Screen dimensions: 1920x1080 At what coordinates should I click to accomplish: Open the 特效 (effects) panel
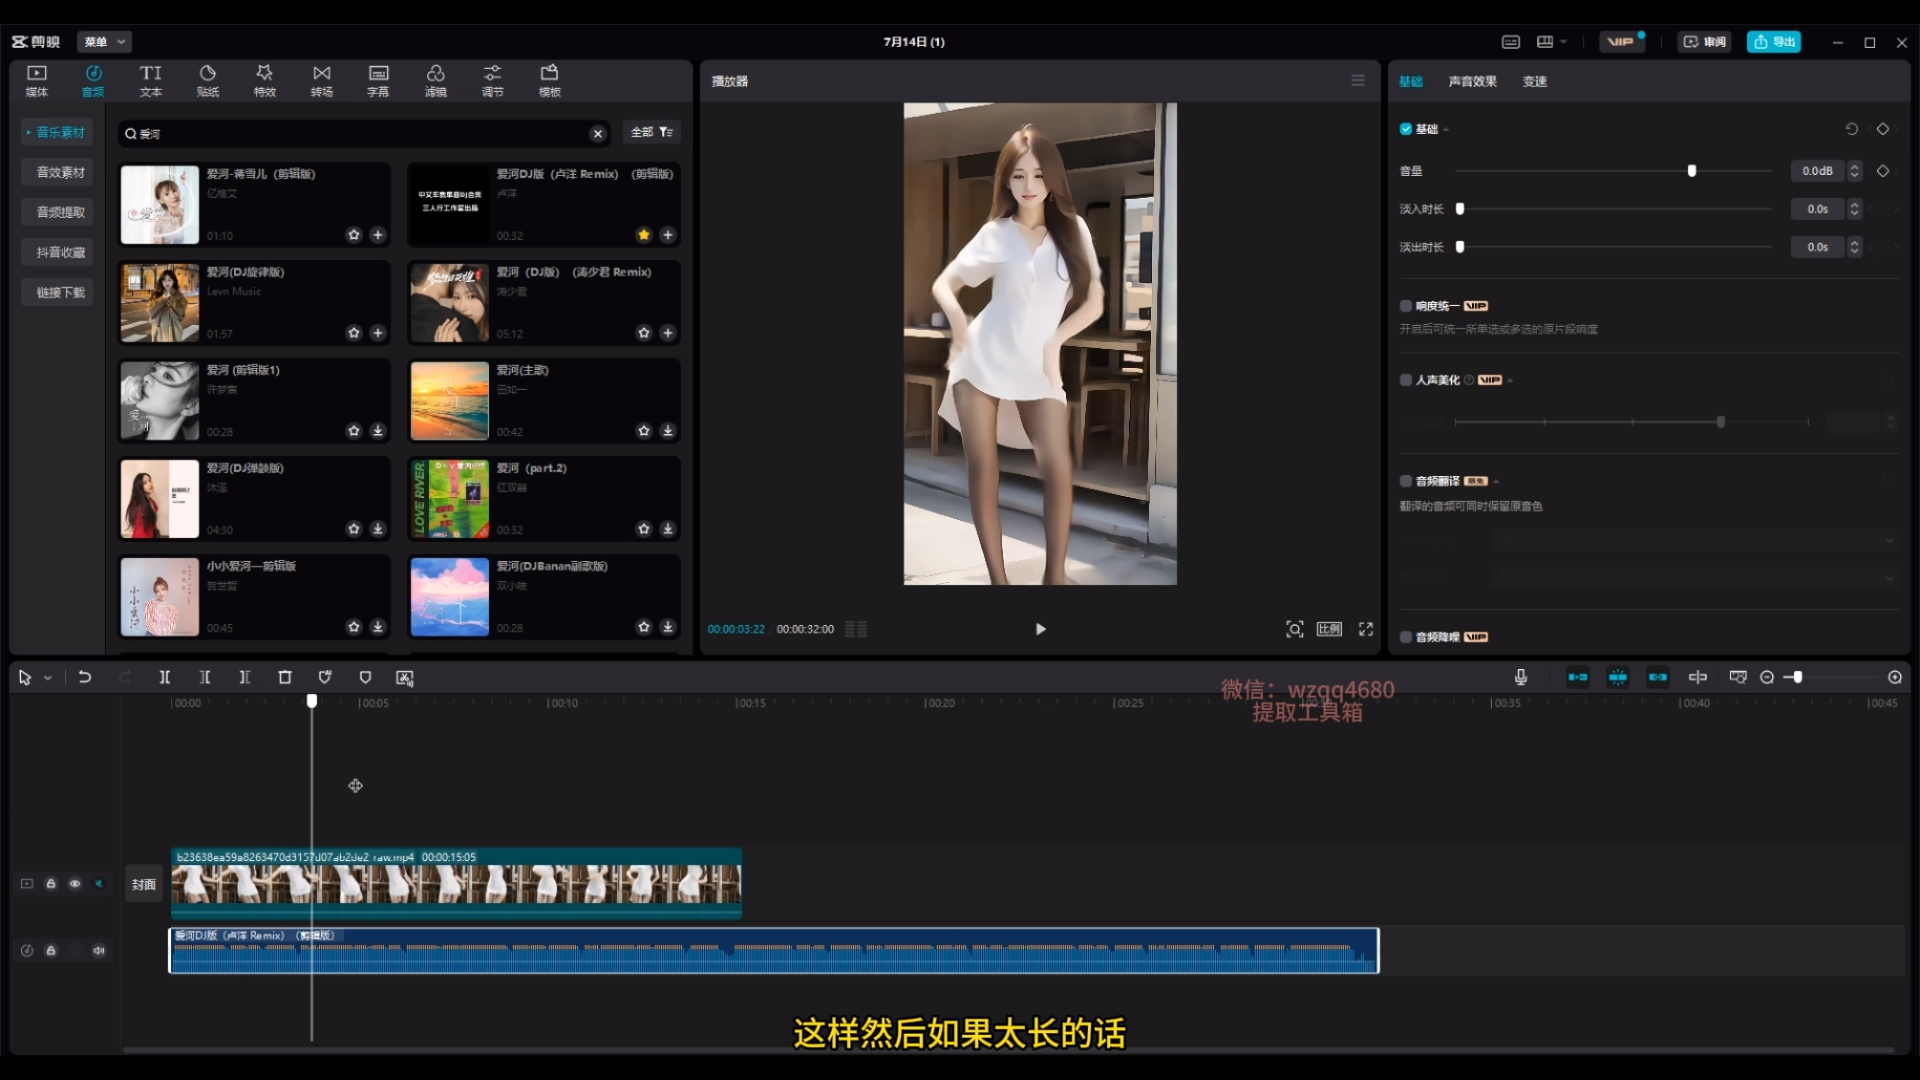tap(264, 80)
